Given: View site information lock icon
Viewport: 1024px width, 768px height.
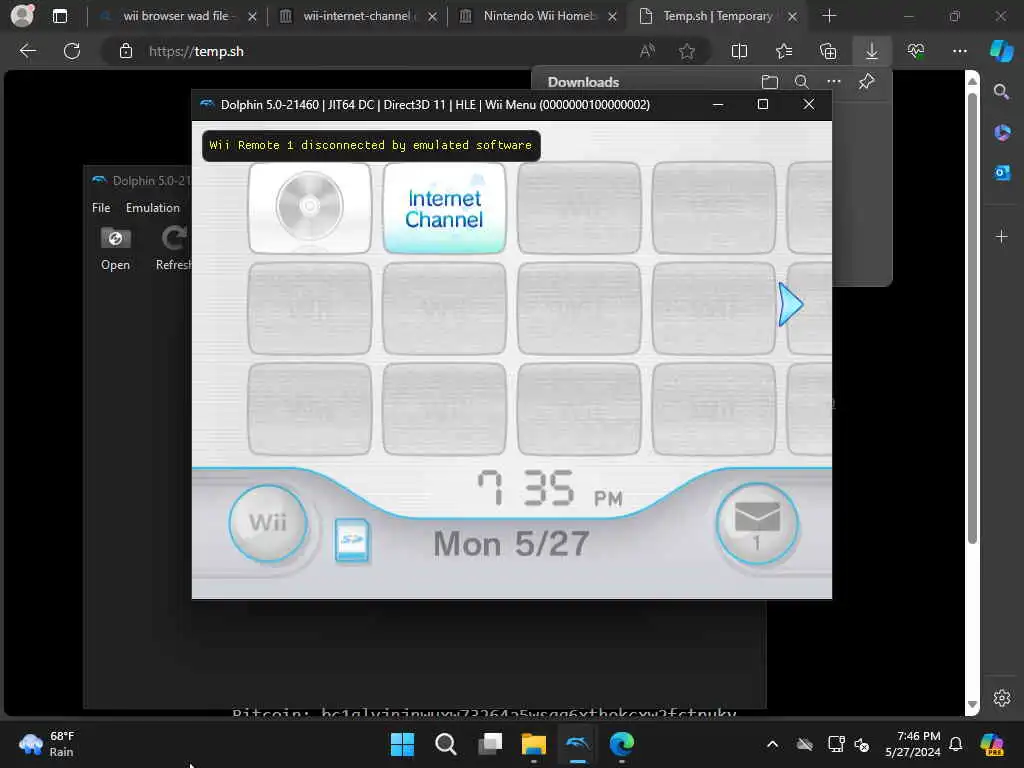Looking at the screenshot, I should point(126,51).
